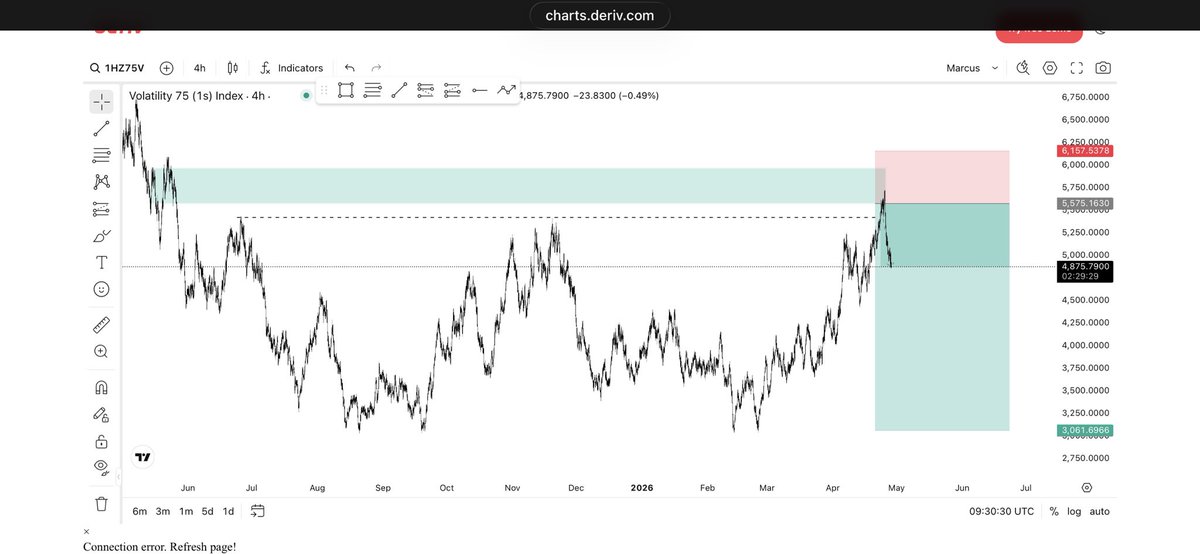Pick trend line in floating favorites toolbar
This screenshot has width=1200, height=554.
[399, 90]
